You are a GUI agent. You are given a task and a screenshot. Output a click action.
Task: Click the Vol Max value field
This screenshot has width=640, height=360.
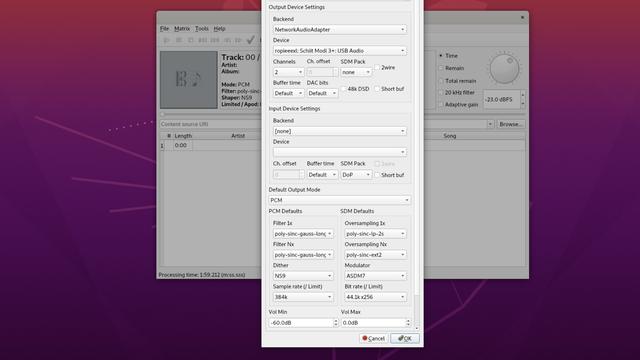[373, 322]
